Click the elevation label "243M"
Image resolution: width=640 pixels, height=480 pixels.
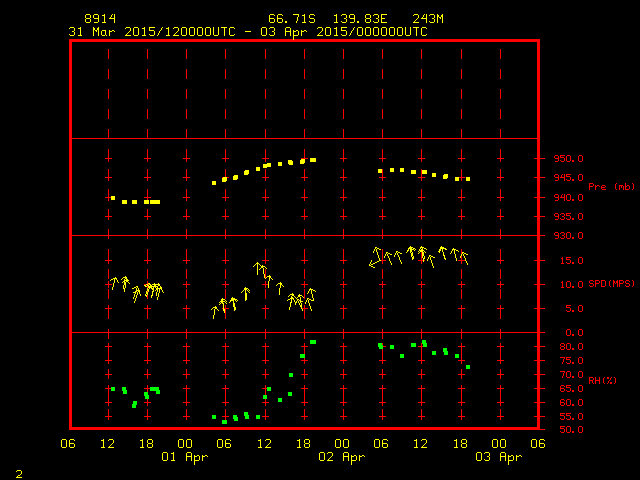pyautogui.click(x=428, y=19)
